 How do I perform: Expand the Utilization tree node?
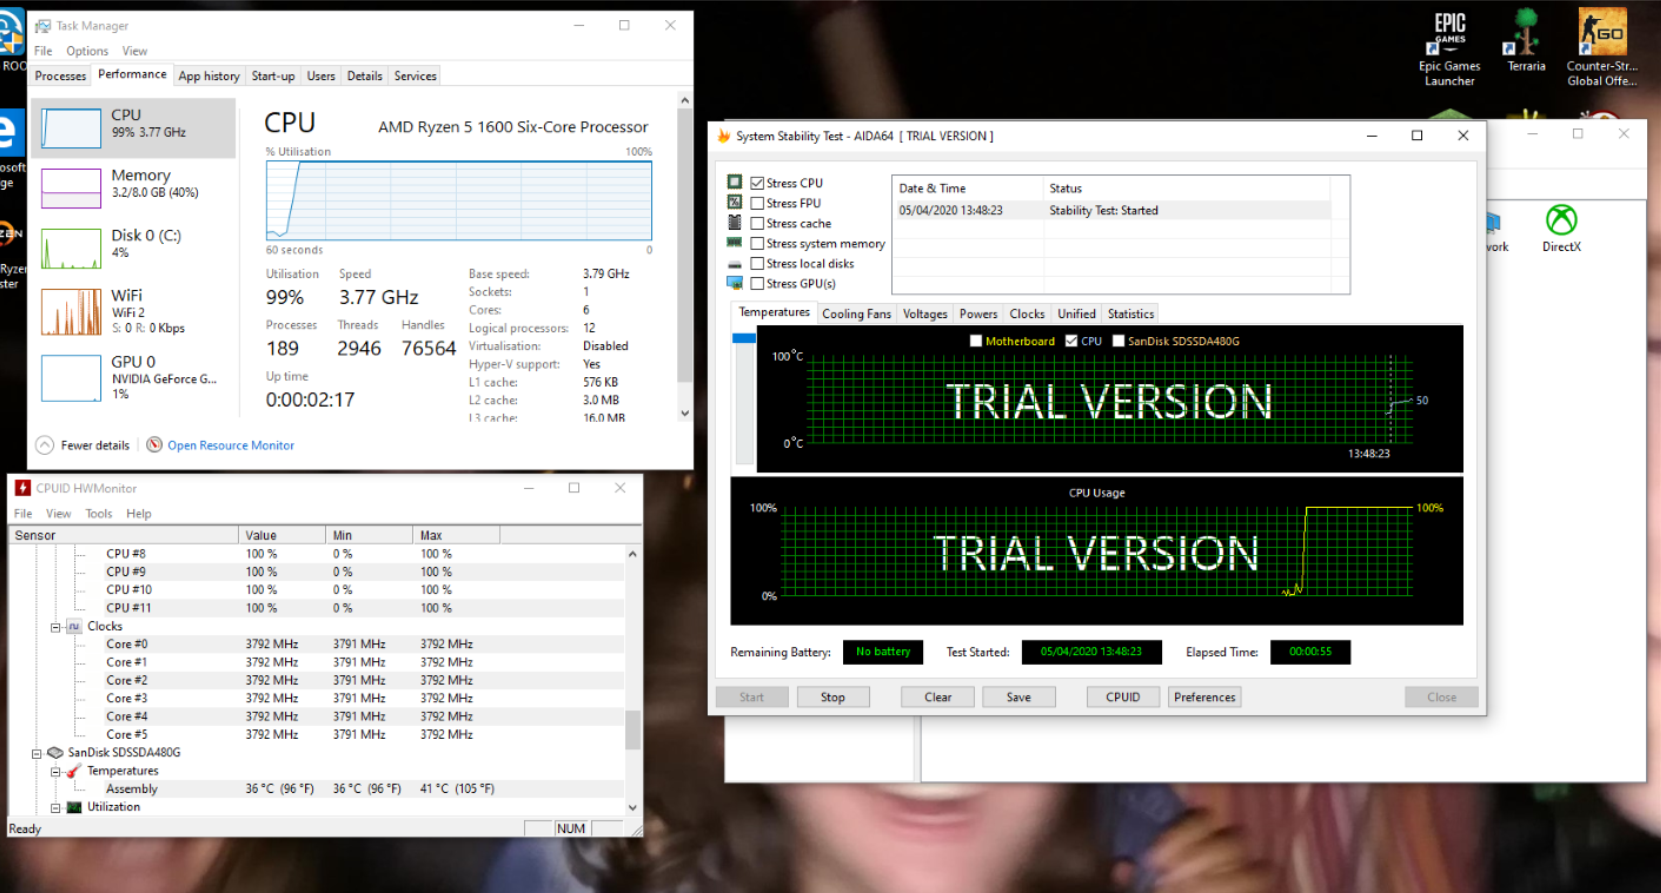56,808
